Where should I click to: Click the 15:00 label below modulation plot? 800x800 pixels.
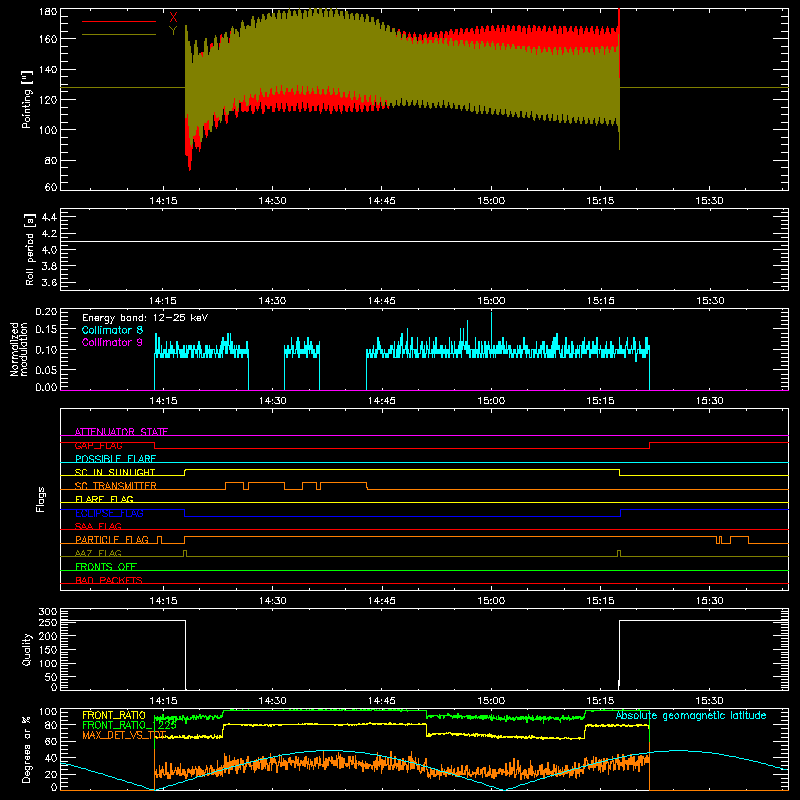point(491,401)
